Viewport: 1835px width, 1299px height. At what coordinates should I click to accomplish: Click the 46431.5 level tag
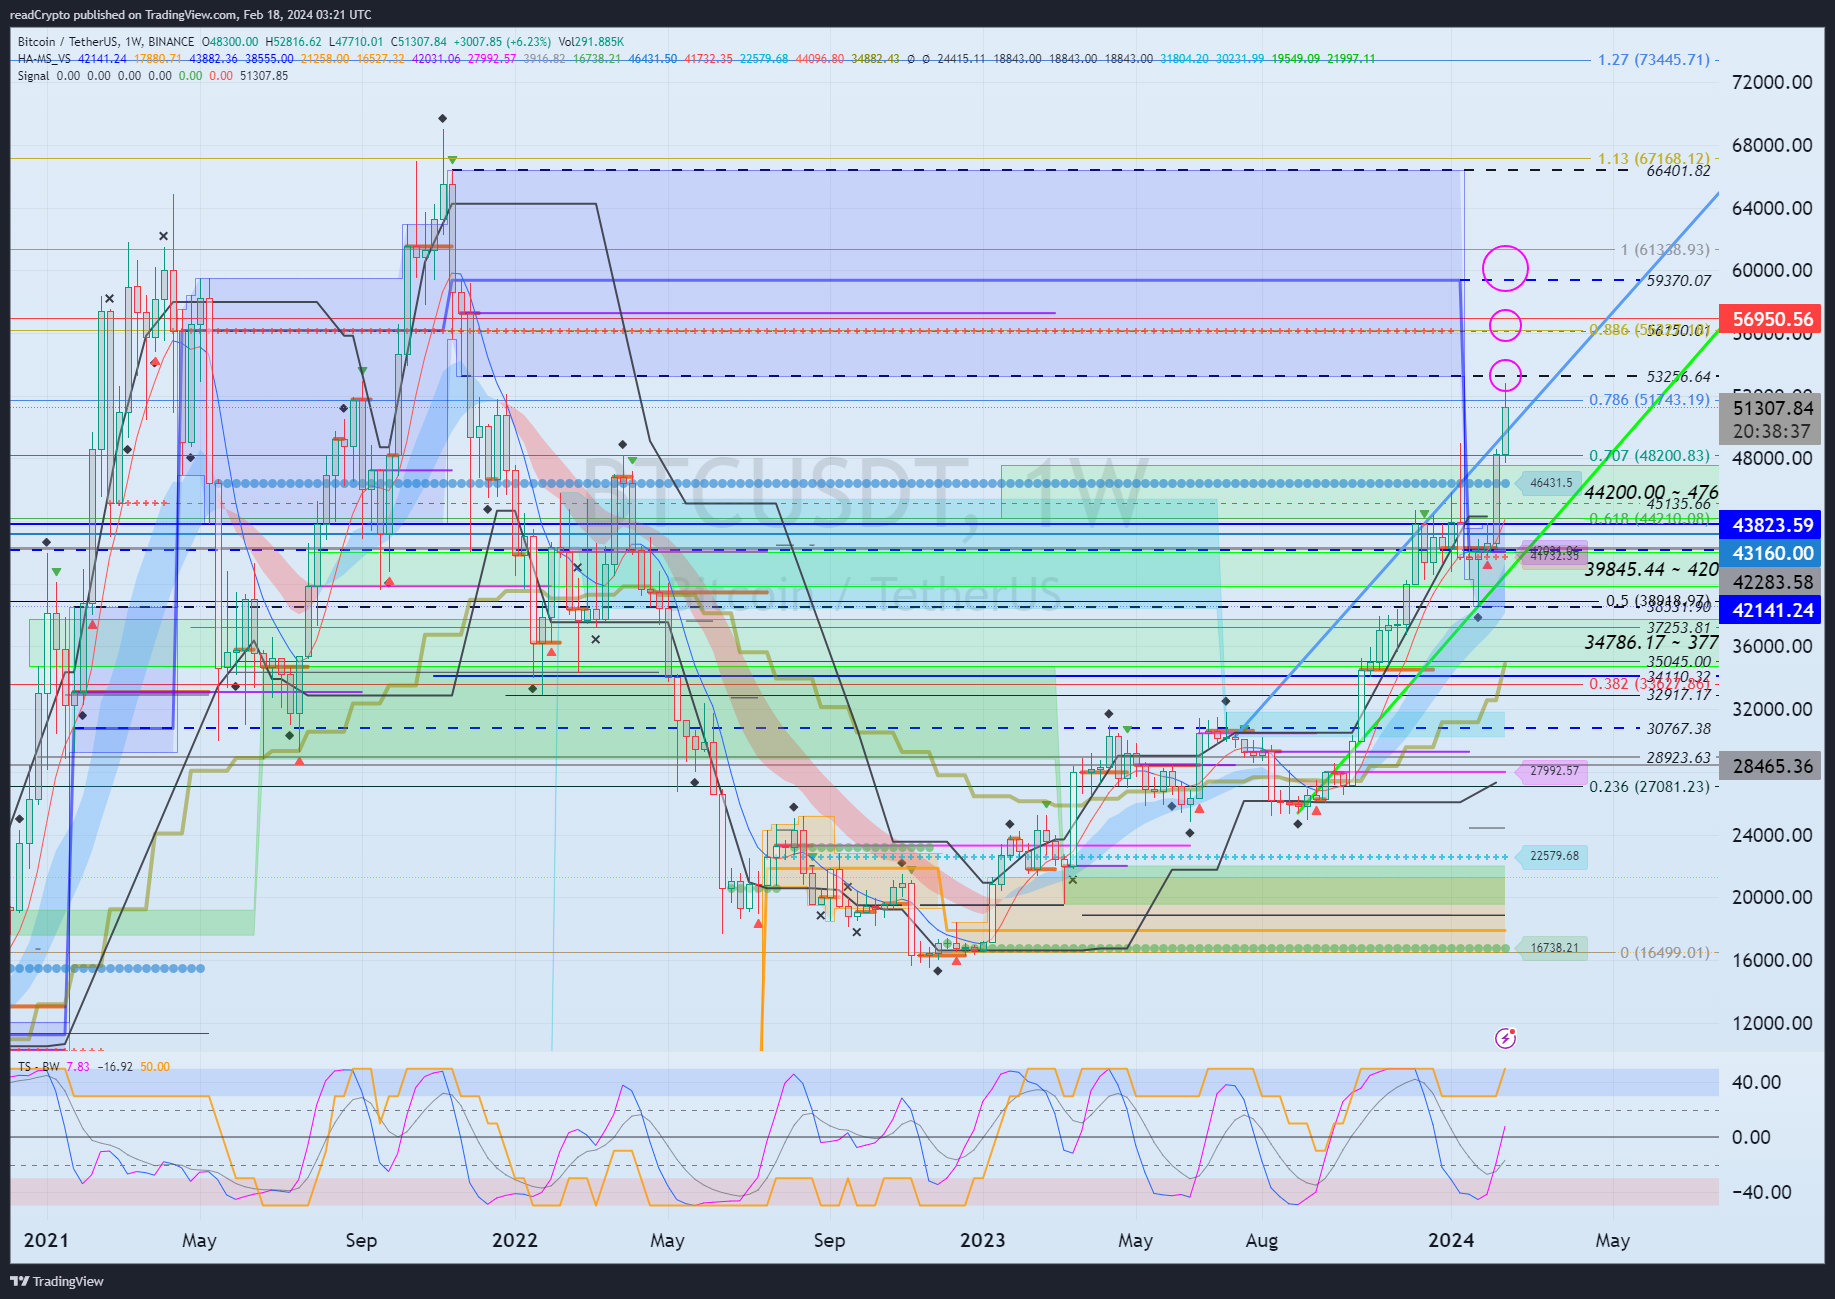1551,483
